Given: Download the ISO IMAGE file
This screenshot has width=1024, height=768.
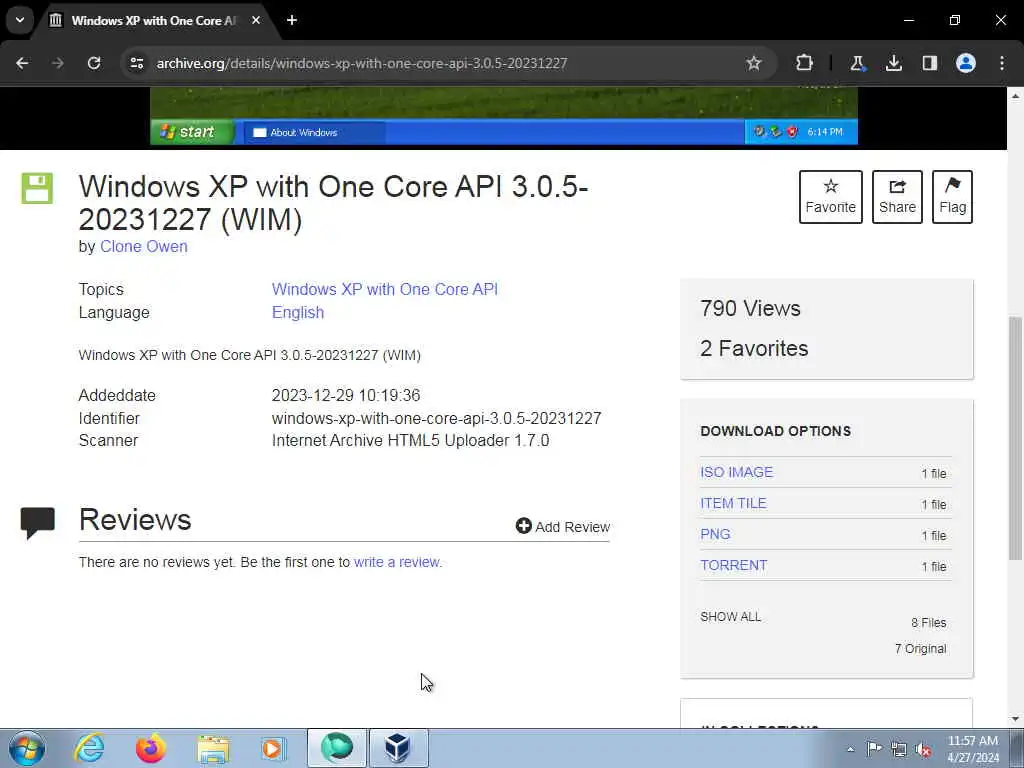Looking at the screenshot, I should tap(737, 472).
